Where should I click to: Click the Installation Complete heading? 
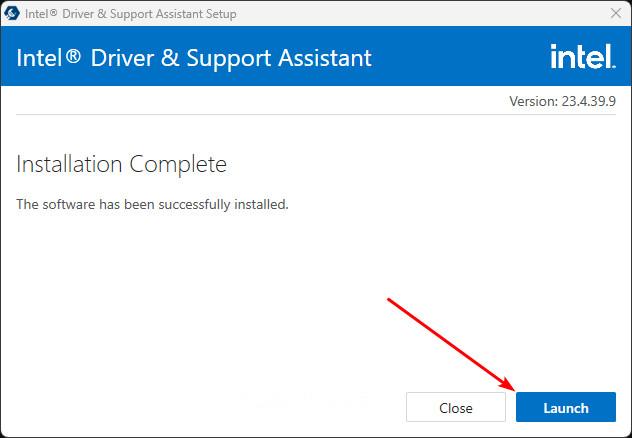pos(121,164)
